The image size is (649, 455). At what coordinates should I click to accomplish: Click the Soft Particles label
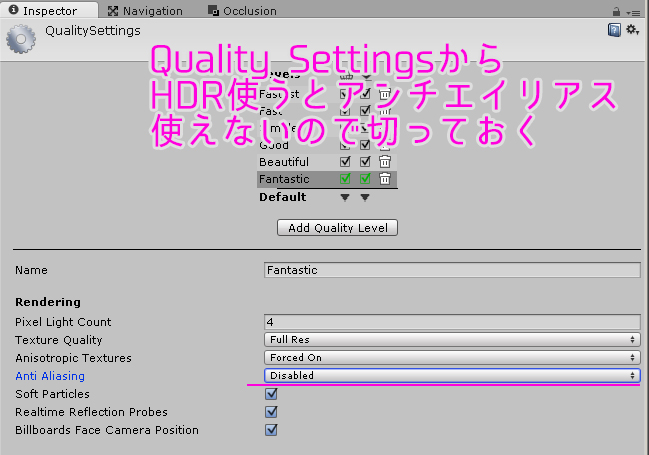53,394
